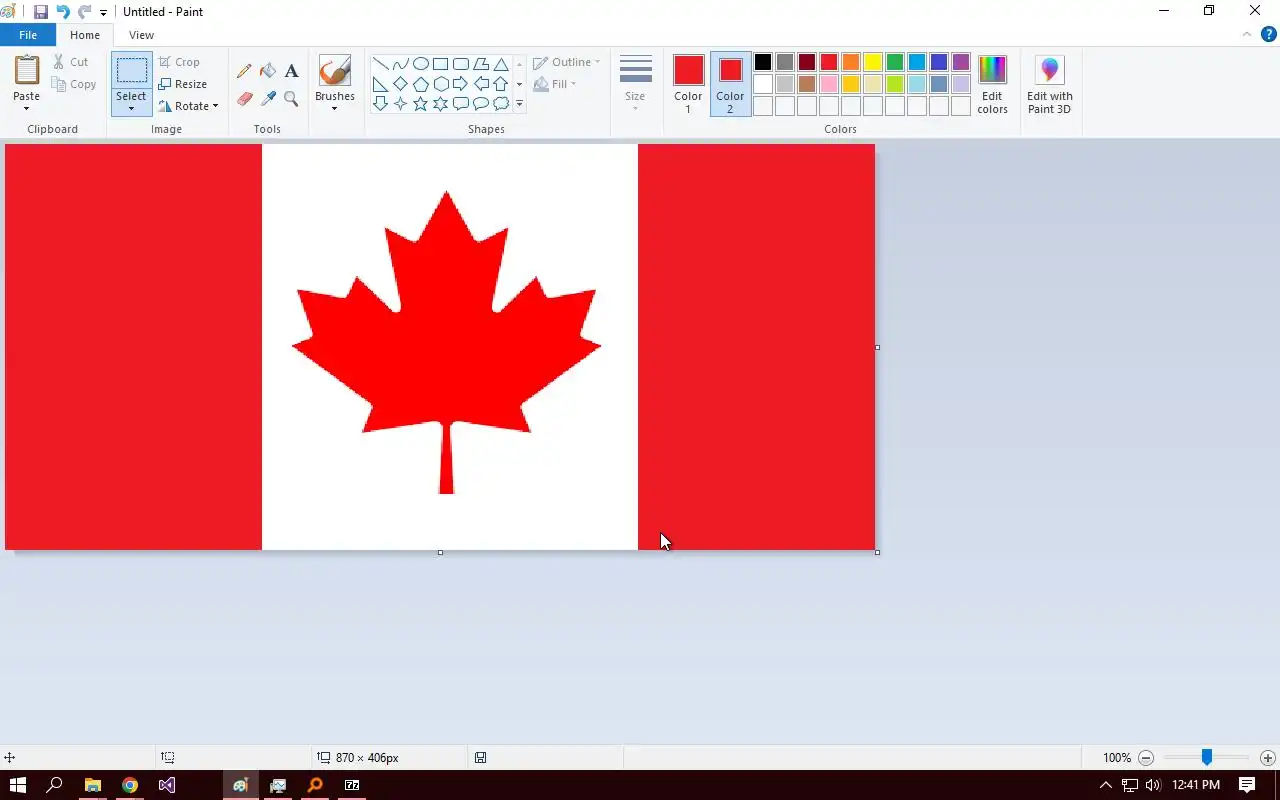The height and width of the screenshot is (800, 1280).
Task: Pick the green color swatch
Action: [x=895, y=62]
